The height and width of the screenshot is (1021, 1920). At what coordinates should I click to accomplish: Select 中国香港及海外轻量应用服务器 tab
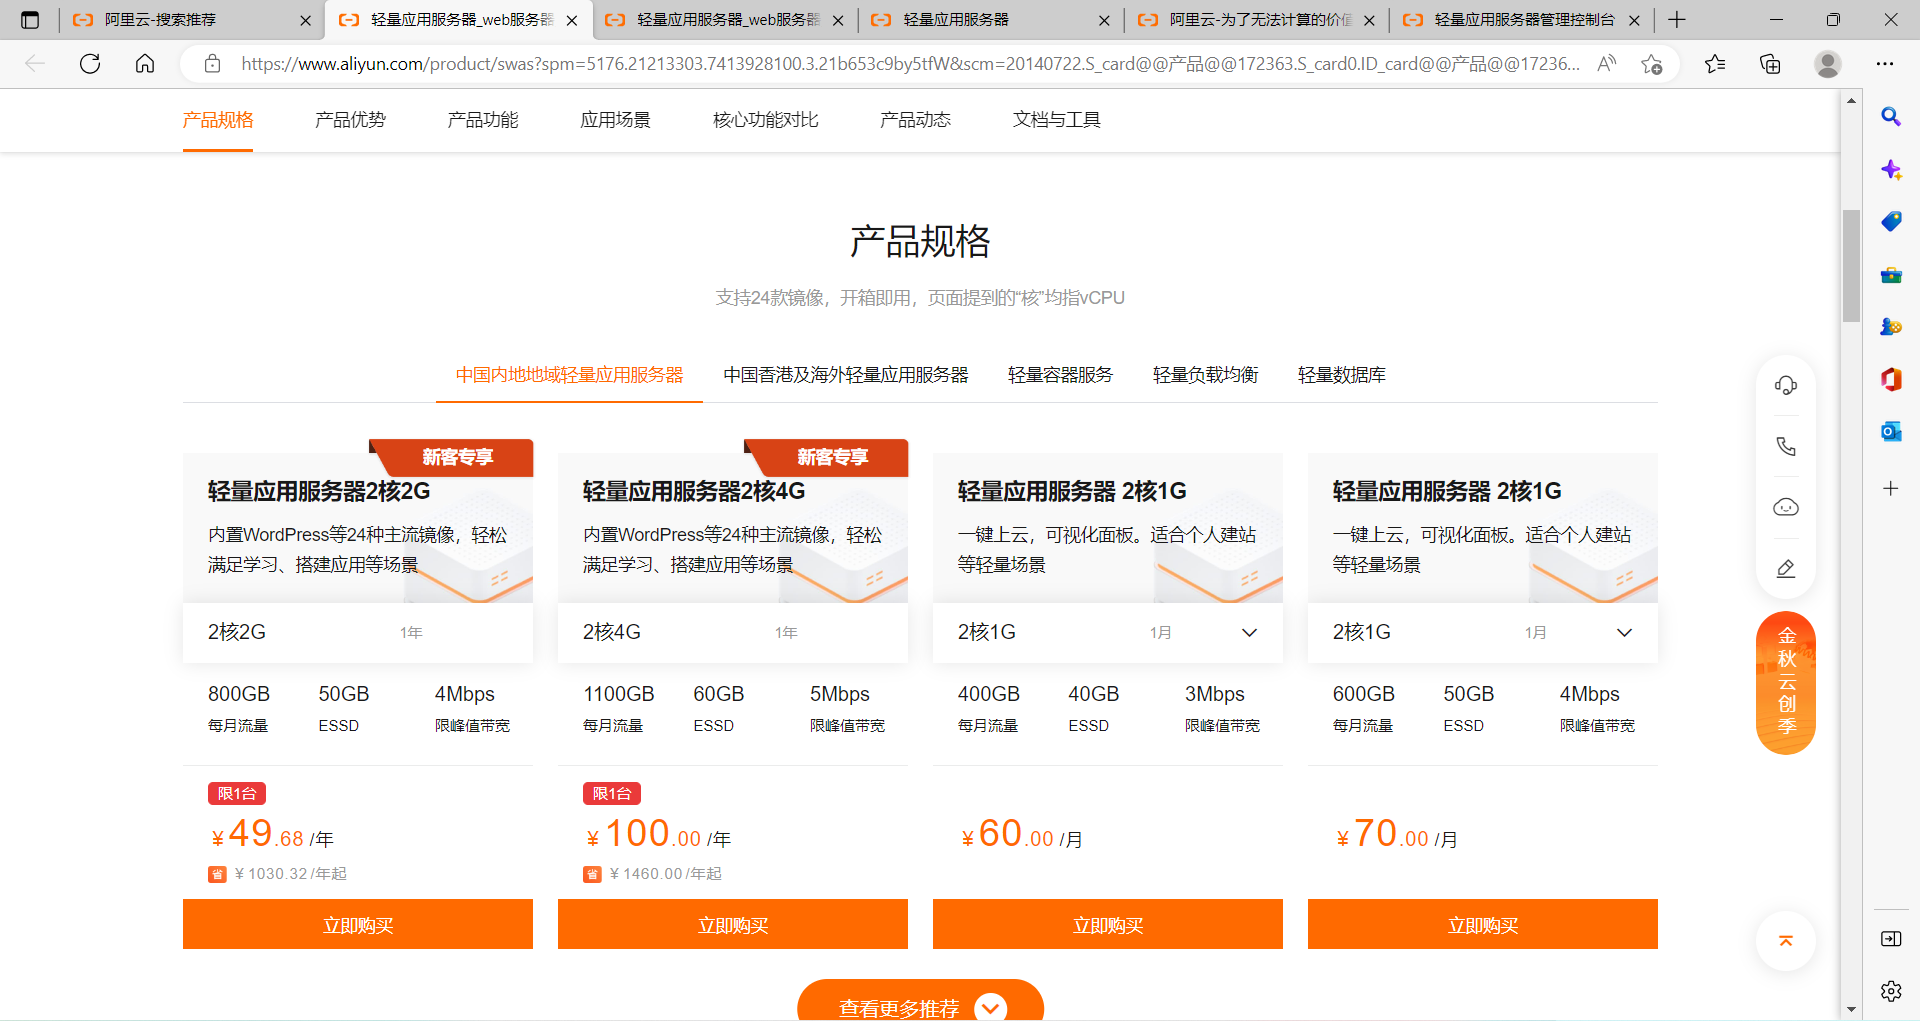[x=846, y=375]
